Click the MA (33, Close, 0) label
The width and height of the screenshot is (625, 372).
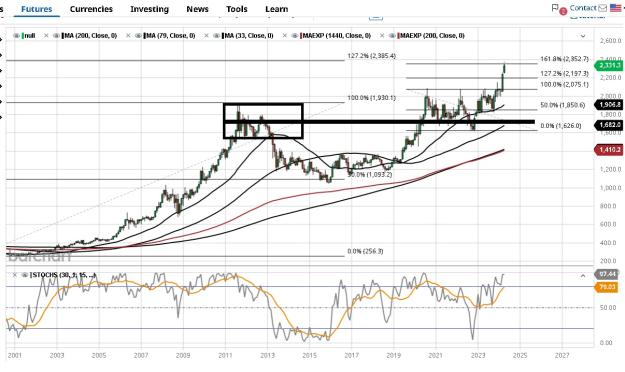click(249, 36)
